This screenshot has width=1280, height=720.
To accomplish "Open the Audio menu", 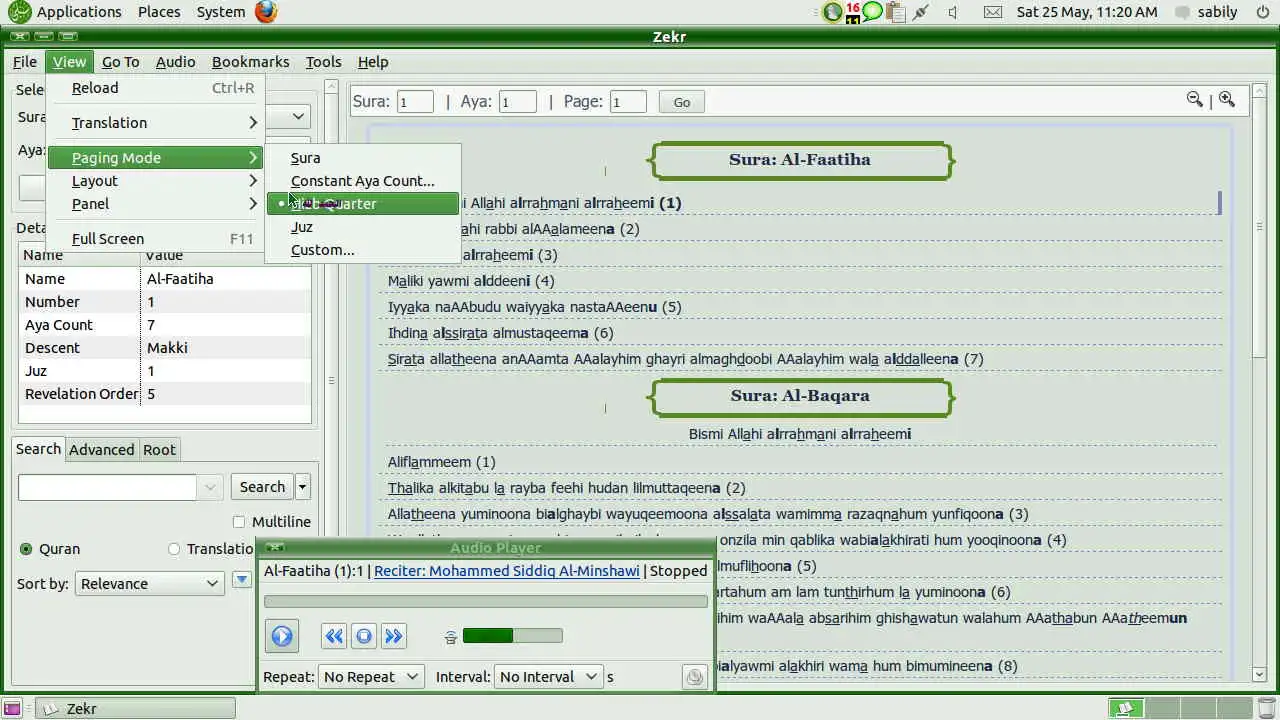I will pos(175,62).
